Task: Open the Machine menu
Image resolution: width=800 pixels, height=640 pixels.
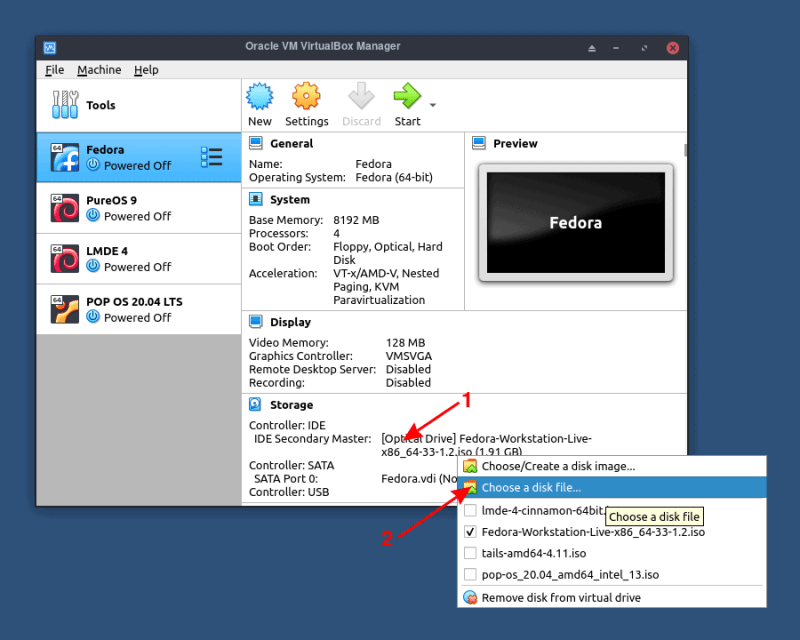Action: 99,70
